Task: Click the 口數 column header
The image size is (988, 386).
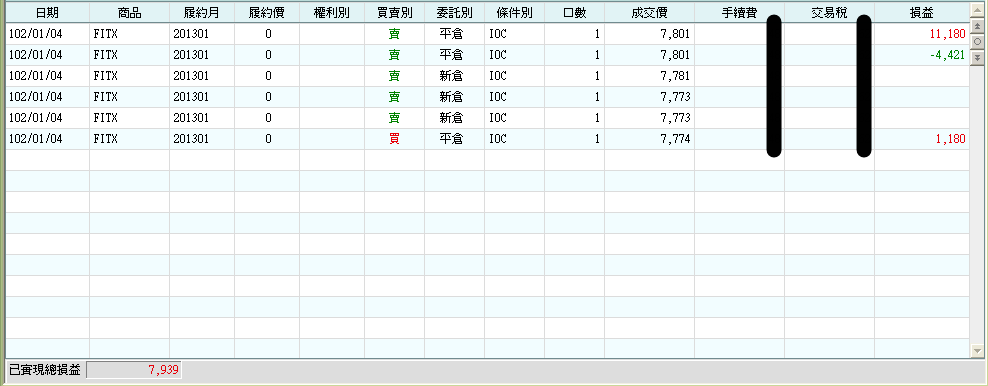Action: 575,13
